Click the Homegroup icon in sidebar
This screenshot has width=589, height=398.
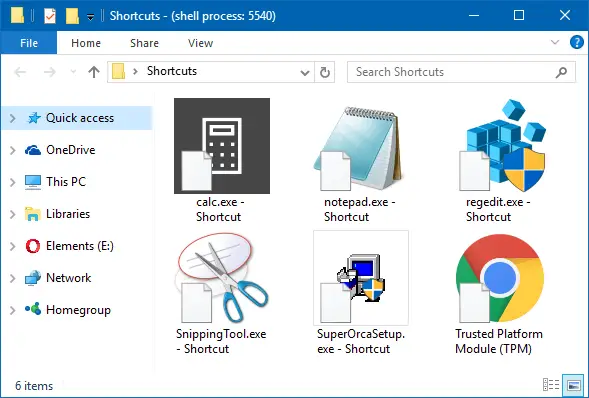(33, 309)
